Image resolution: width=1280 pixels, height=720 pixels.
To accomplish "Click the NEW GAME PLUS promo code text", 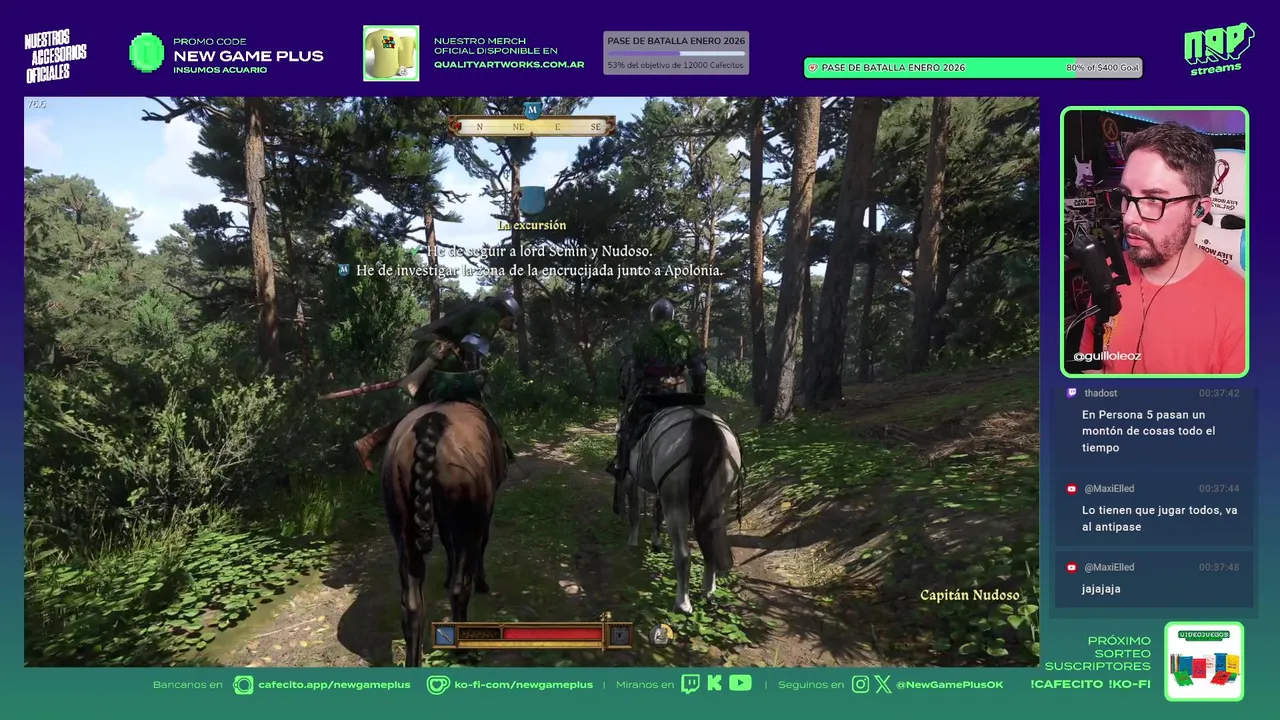I will coord(248,56).
